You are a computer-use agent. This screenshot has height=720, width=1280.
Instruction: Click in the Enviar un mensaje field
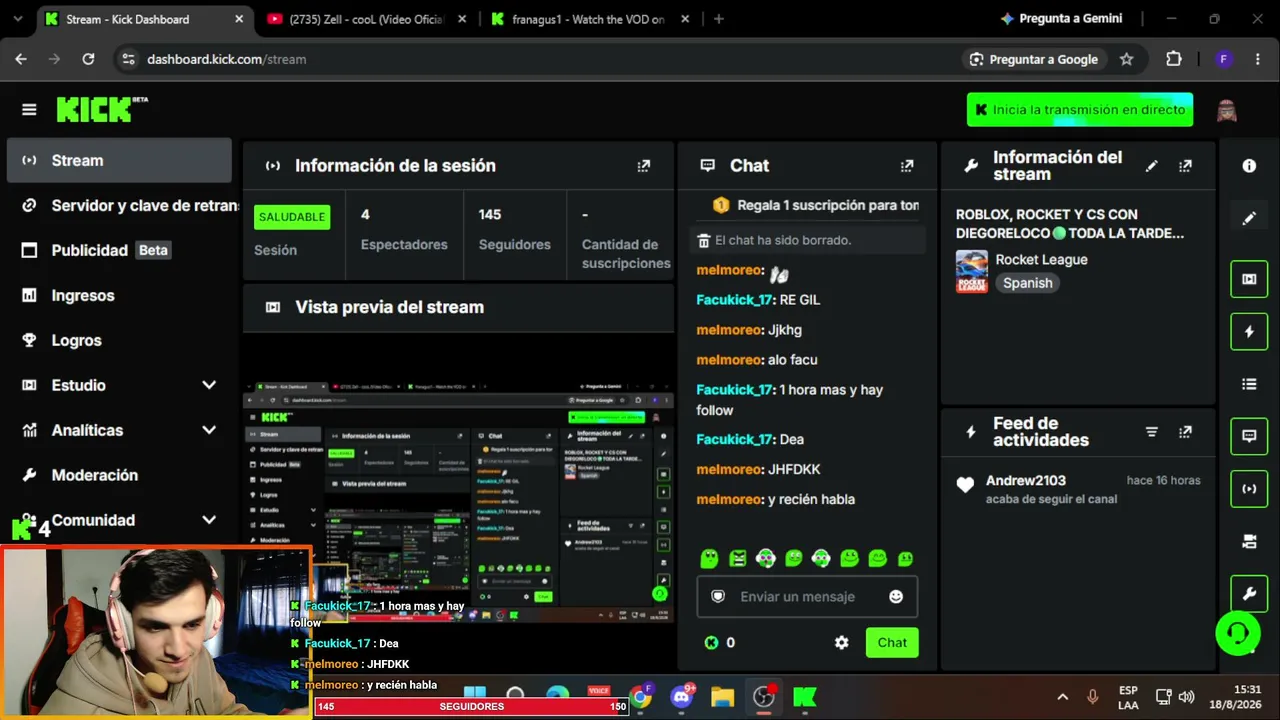pyautogui.click(x=807, y=597)
